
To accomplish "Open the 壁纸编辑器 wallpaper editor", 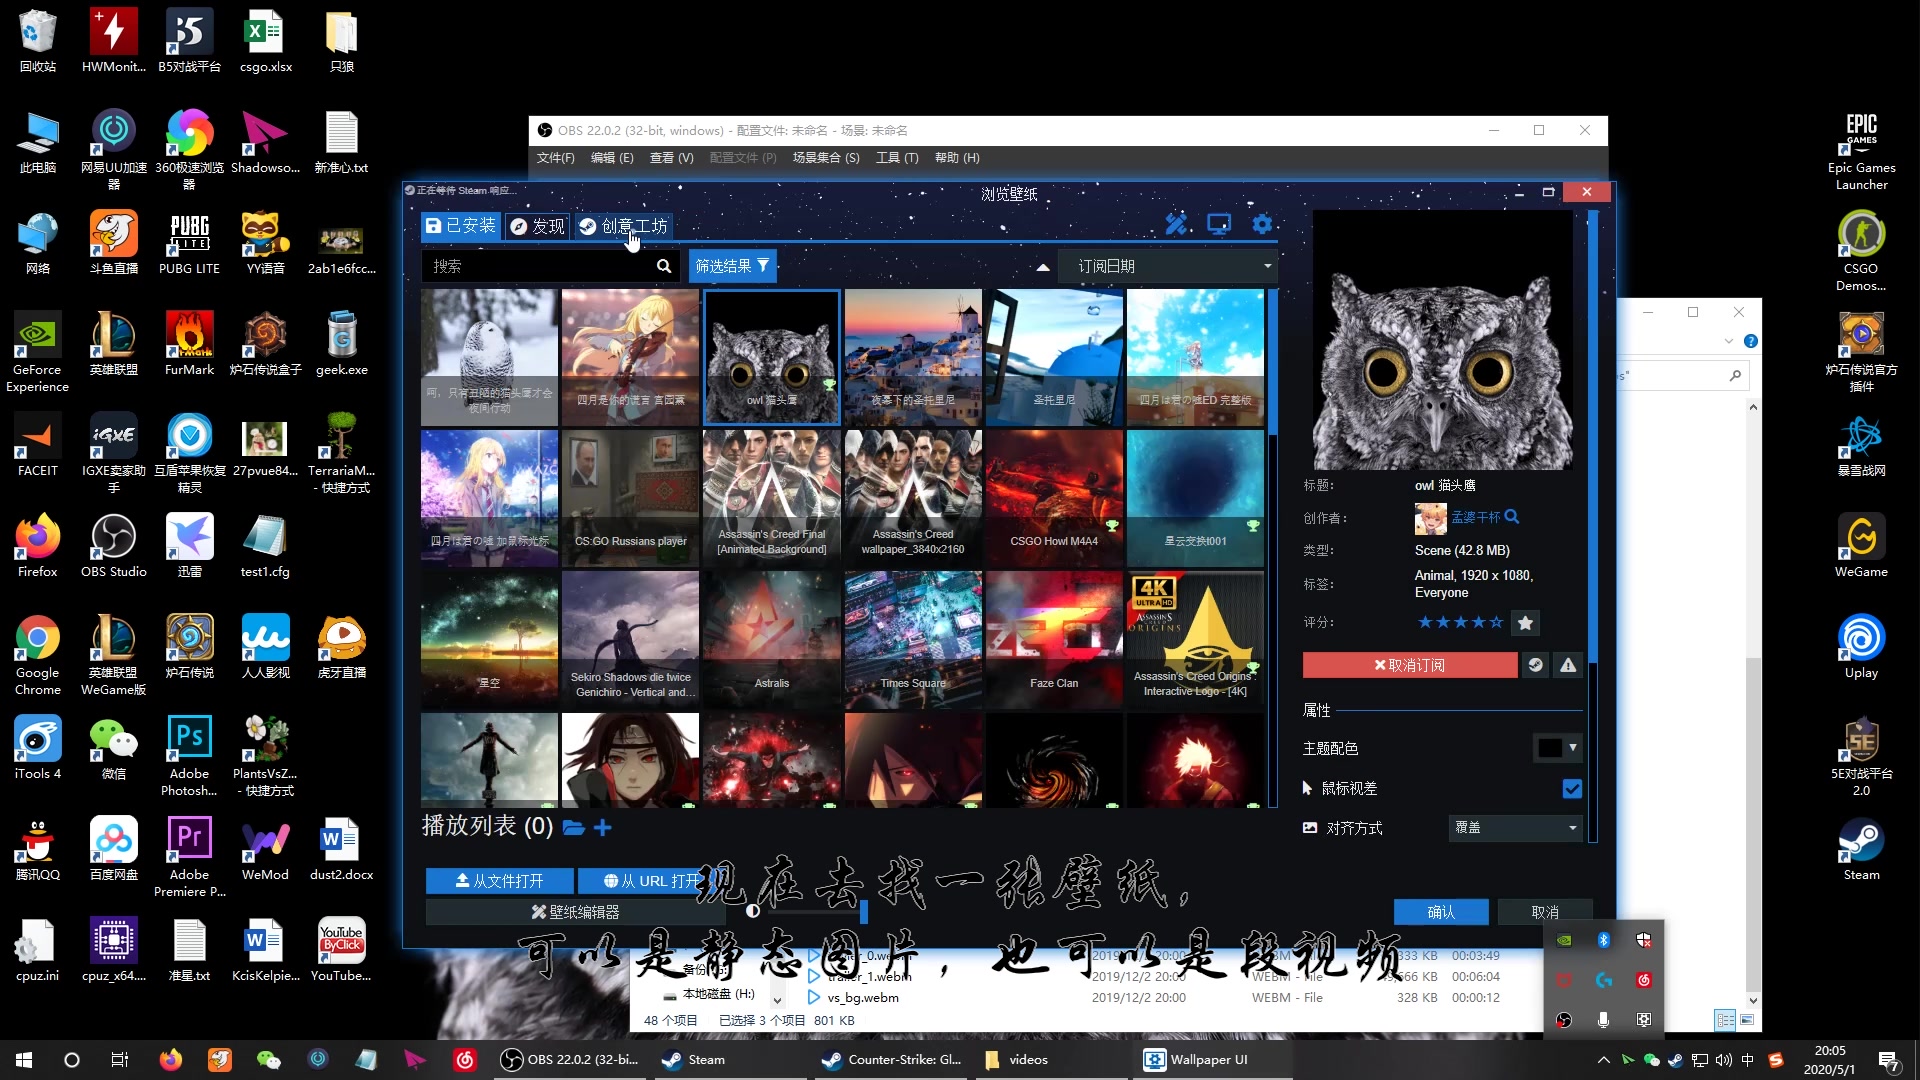I will 575,912.
